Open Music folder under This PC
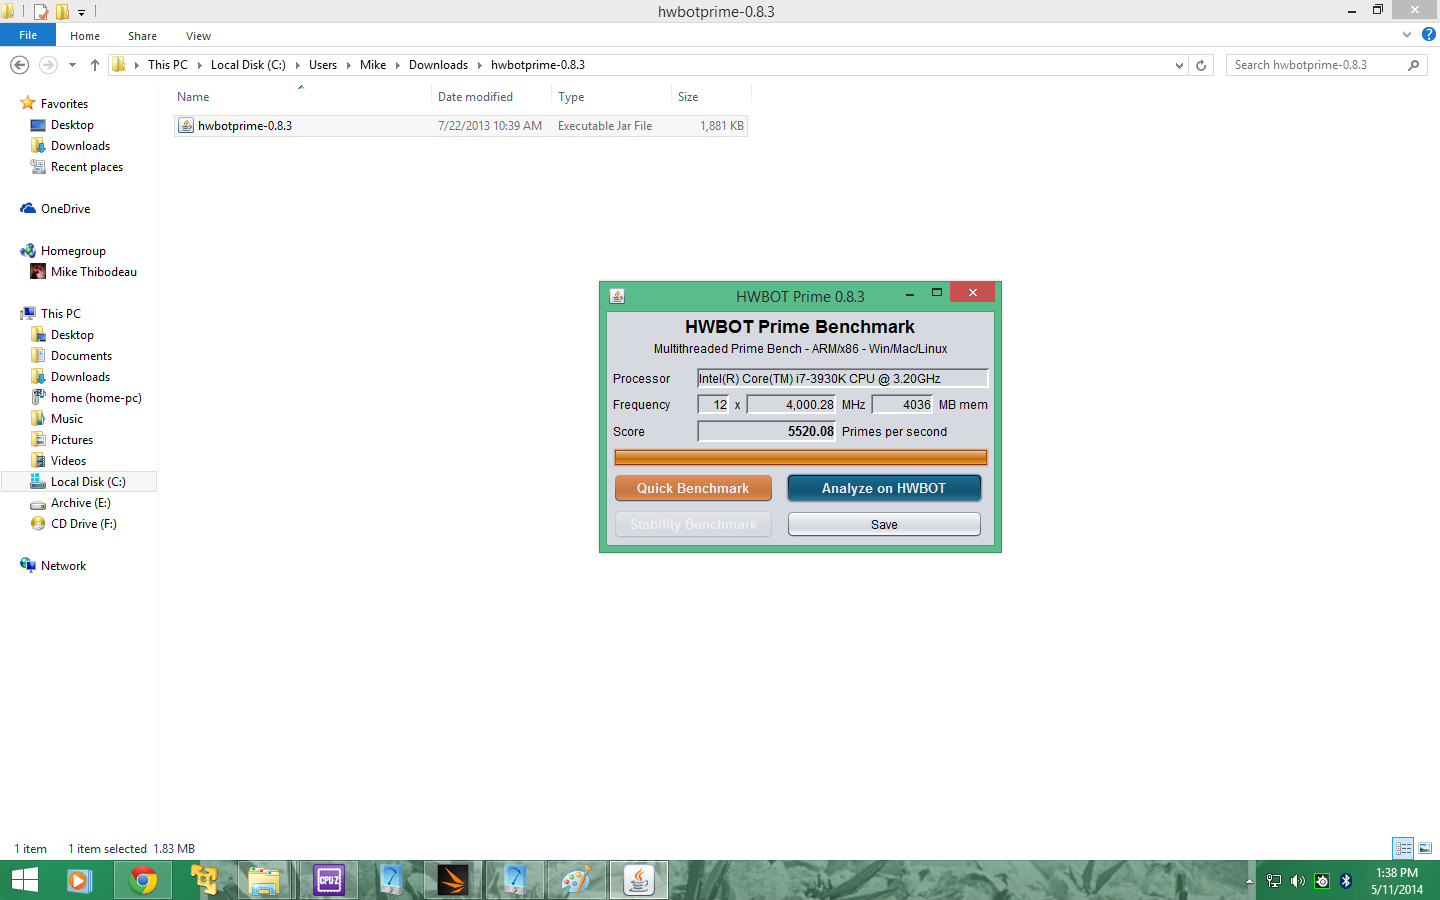This screenshot has height=900, width=1440. tap(67, 419)
